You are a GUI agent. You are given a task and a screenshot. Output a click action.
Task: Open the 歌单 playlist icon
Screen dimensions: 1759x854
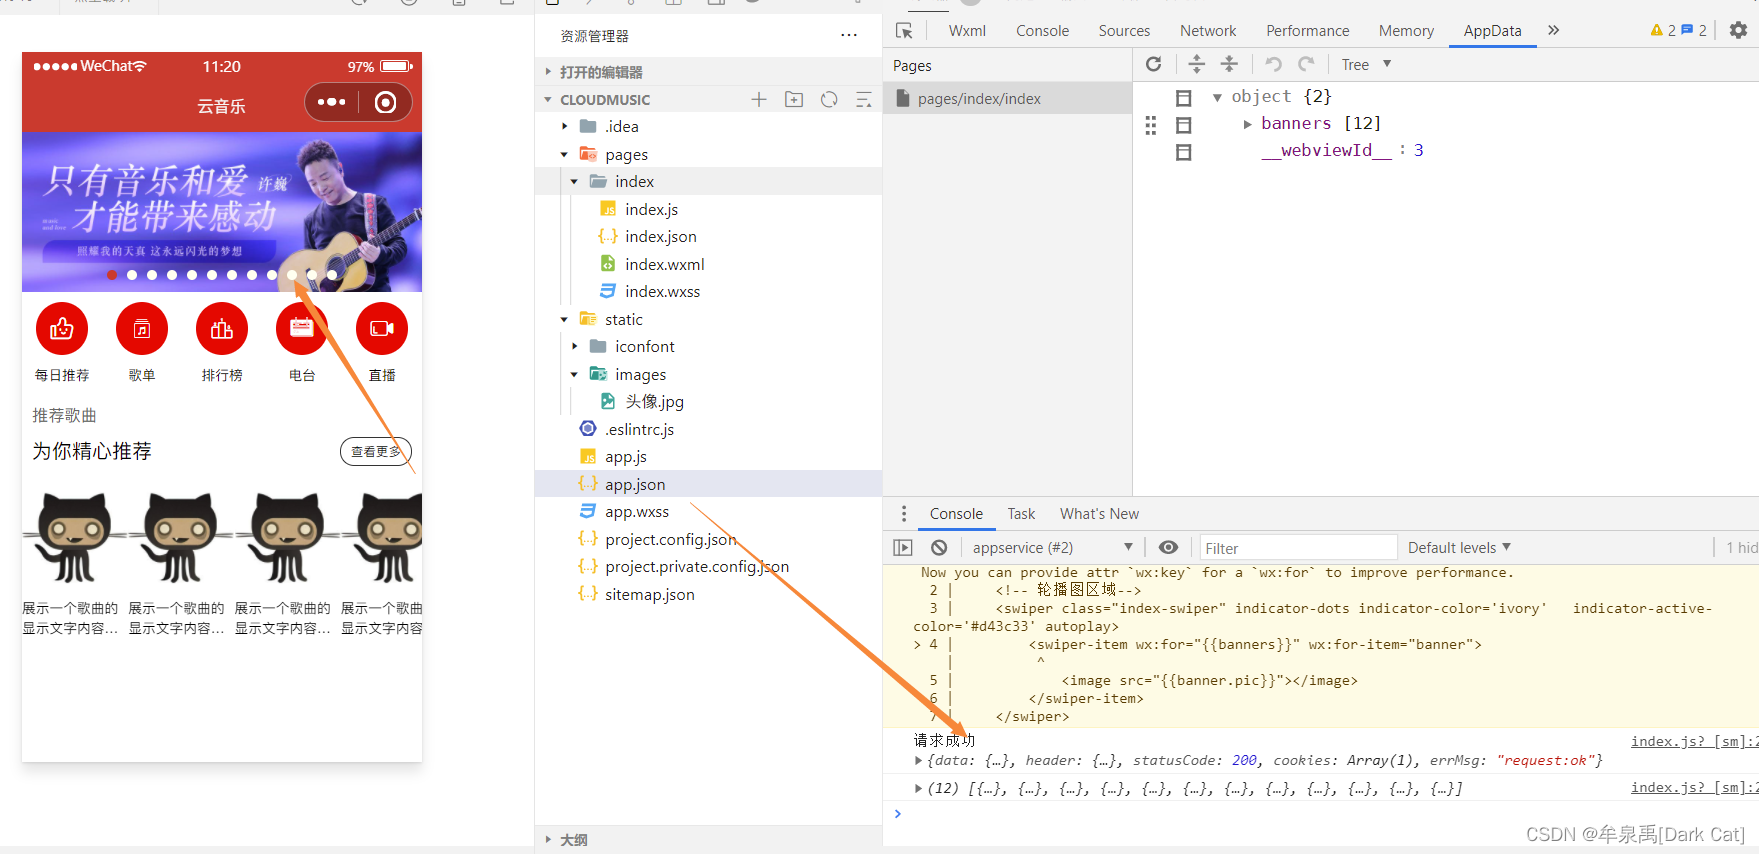(x=142, y=328)
